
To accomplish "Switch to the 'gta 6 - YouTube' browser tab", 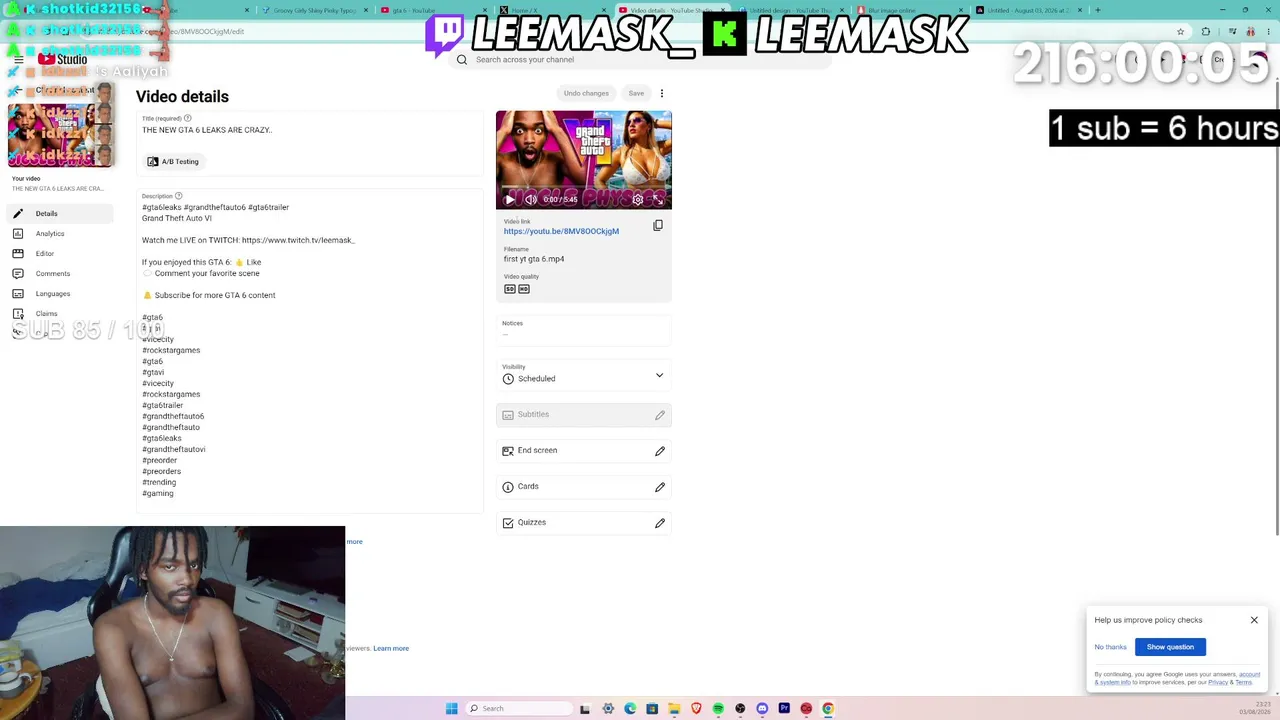I will [434, 10].
